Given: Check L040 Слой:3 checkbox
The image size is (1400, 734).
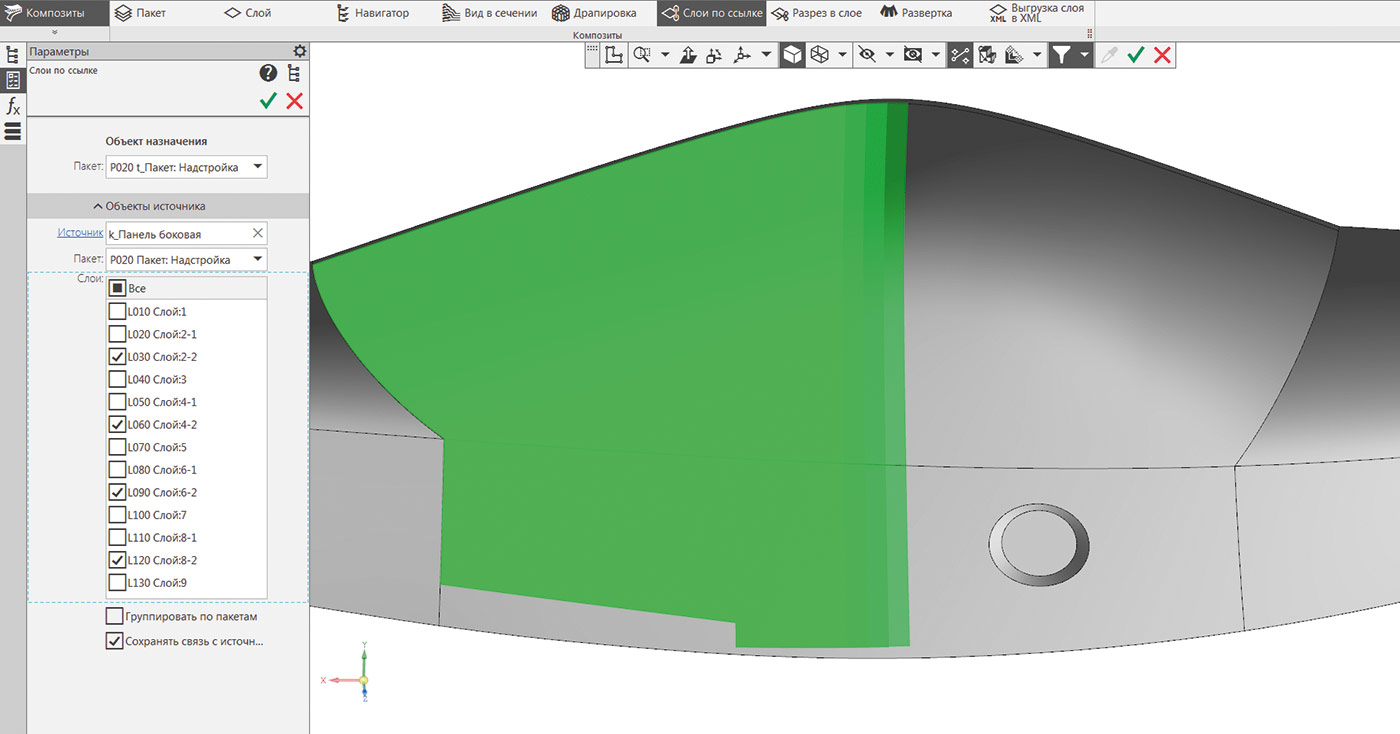Looking at the screenshot, I should pyautogui.click(x=117, y=380).
